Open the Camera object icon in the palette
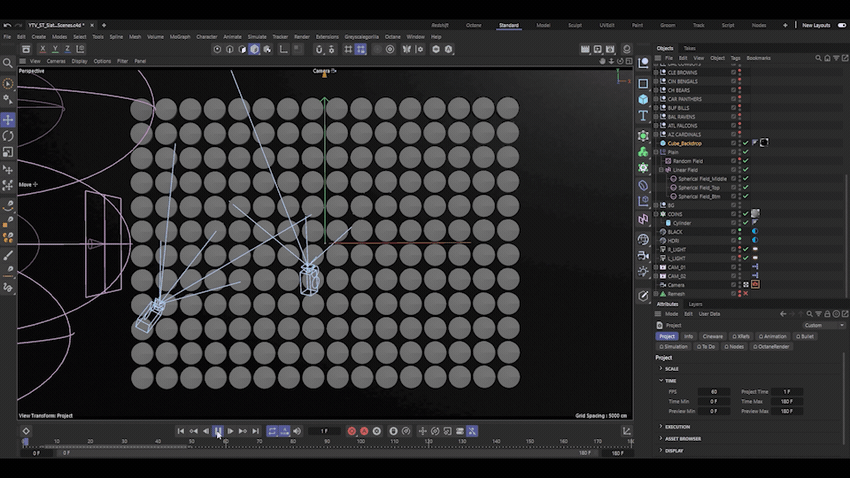The image size is (850, 478). point(643,255)
